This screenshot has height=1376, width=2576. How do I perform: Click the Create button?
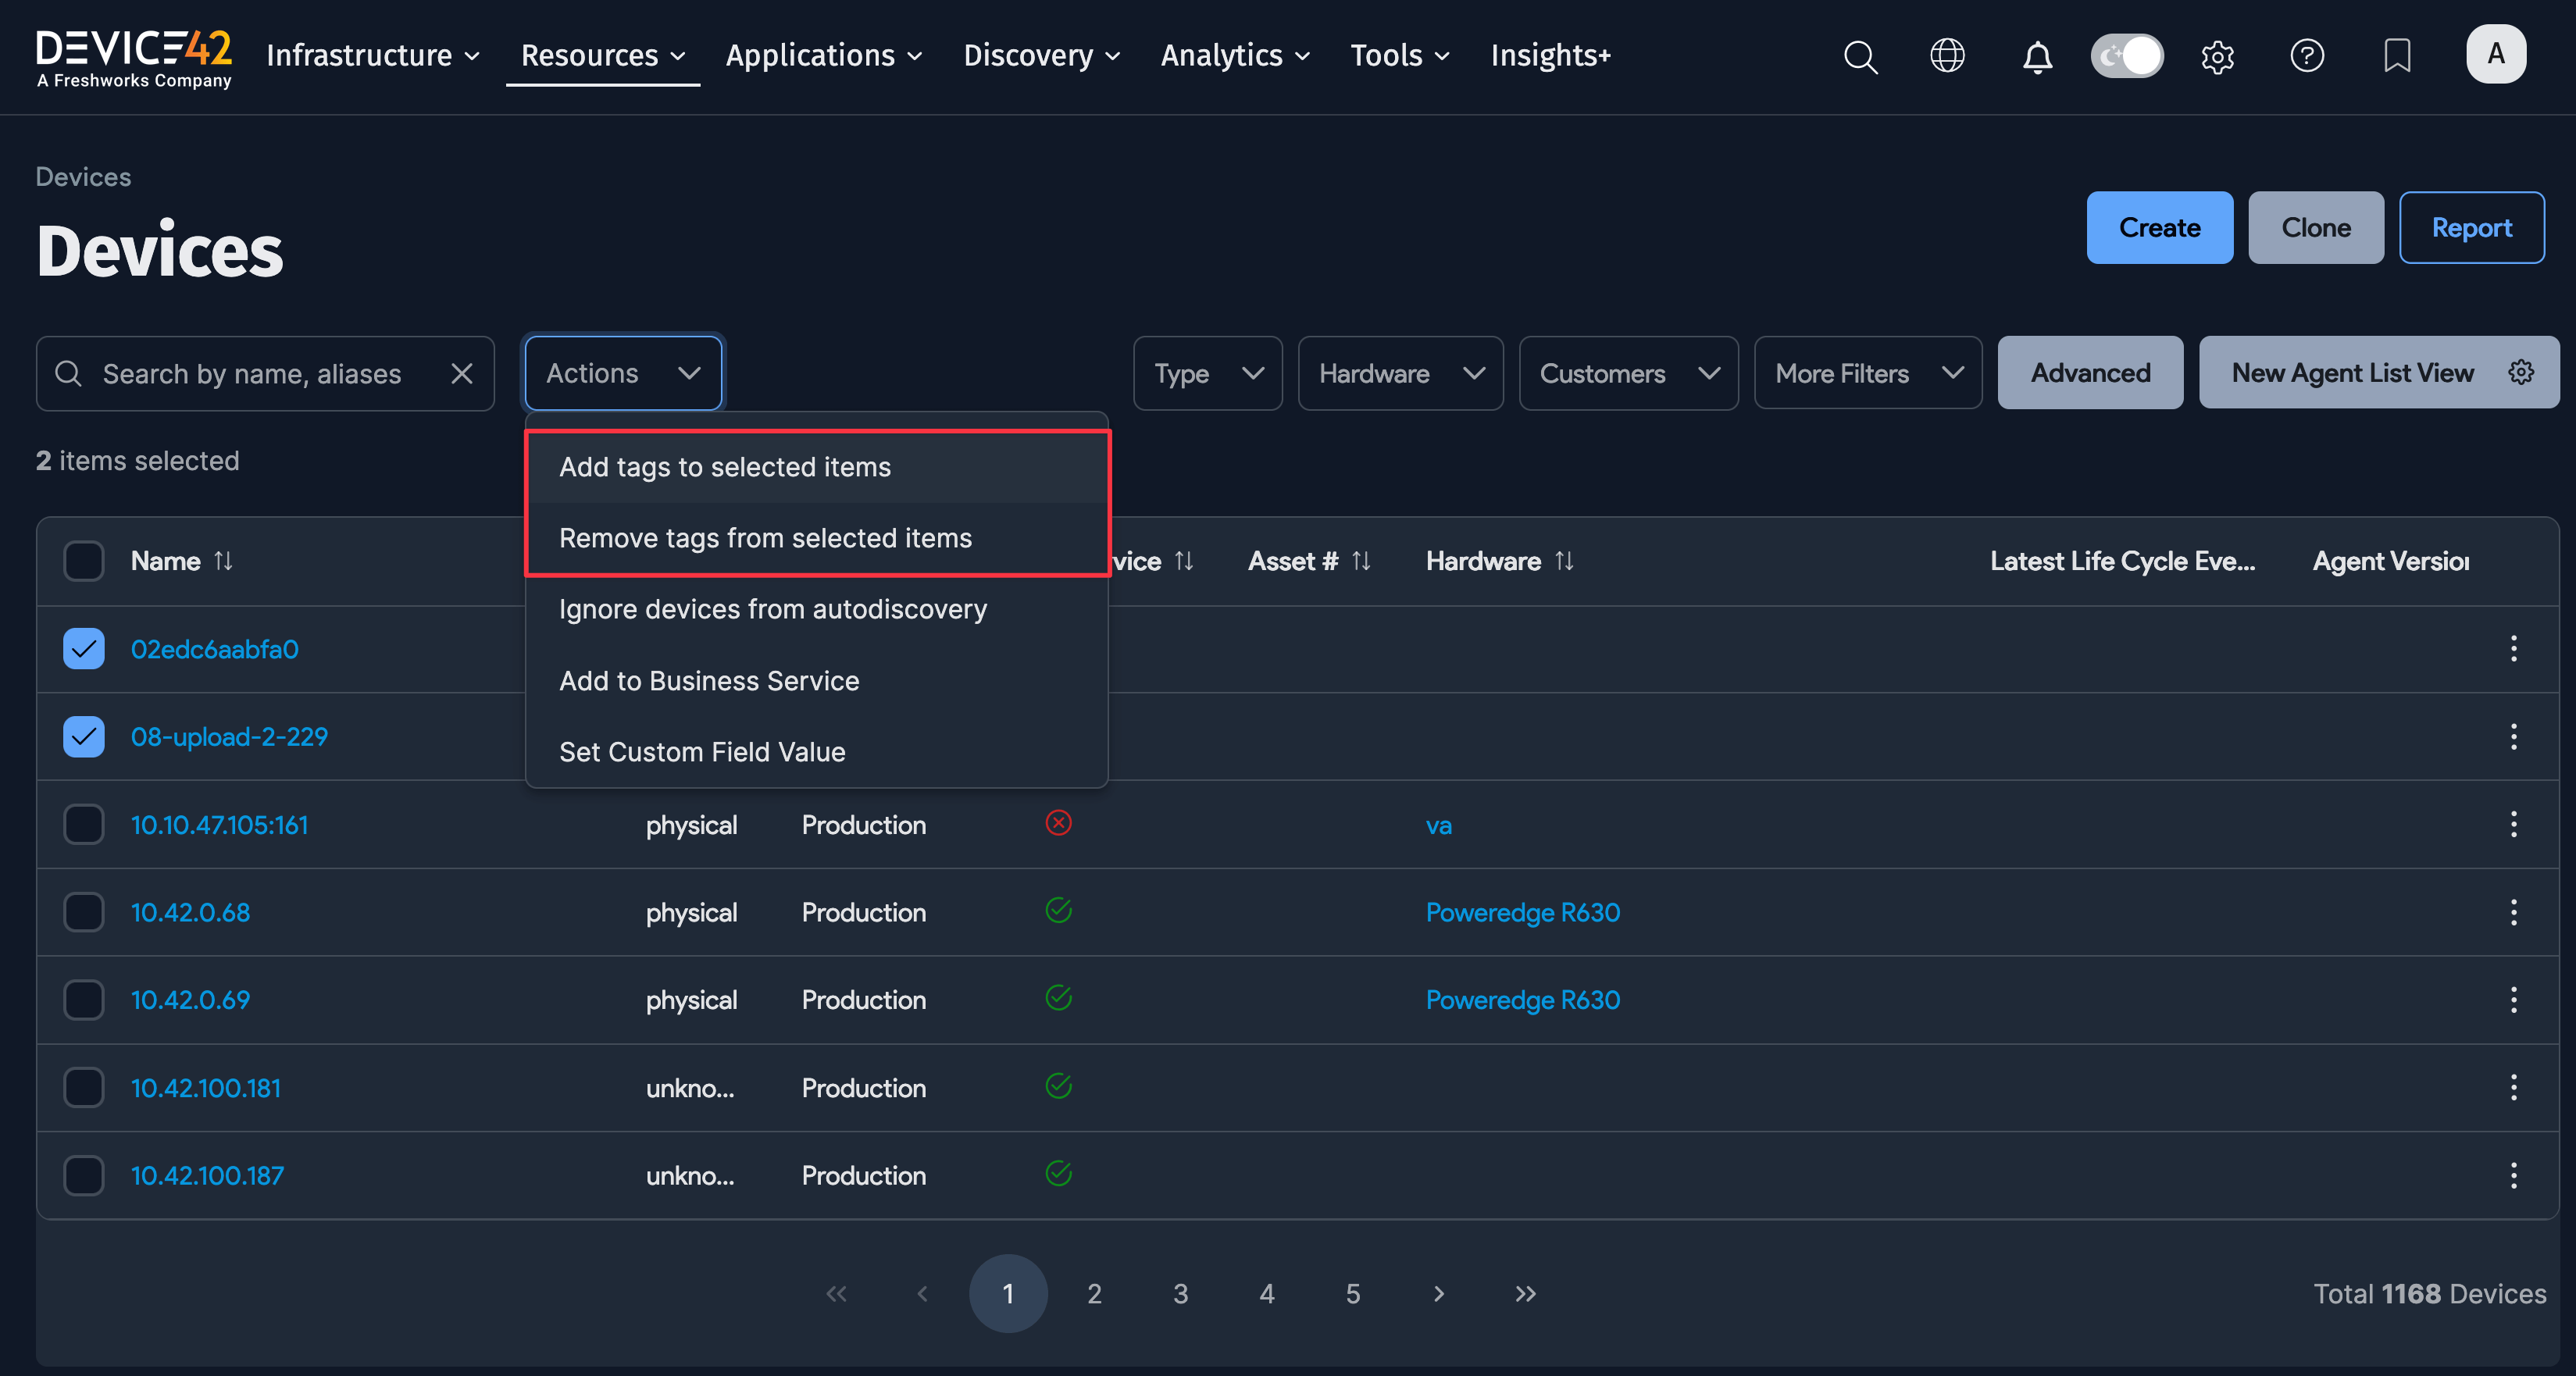tap(2159, 228)
